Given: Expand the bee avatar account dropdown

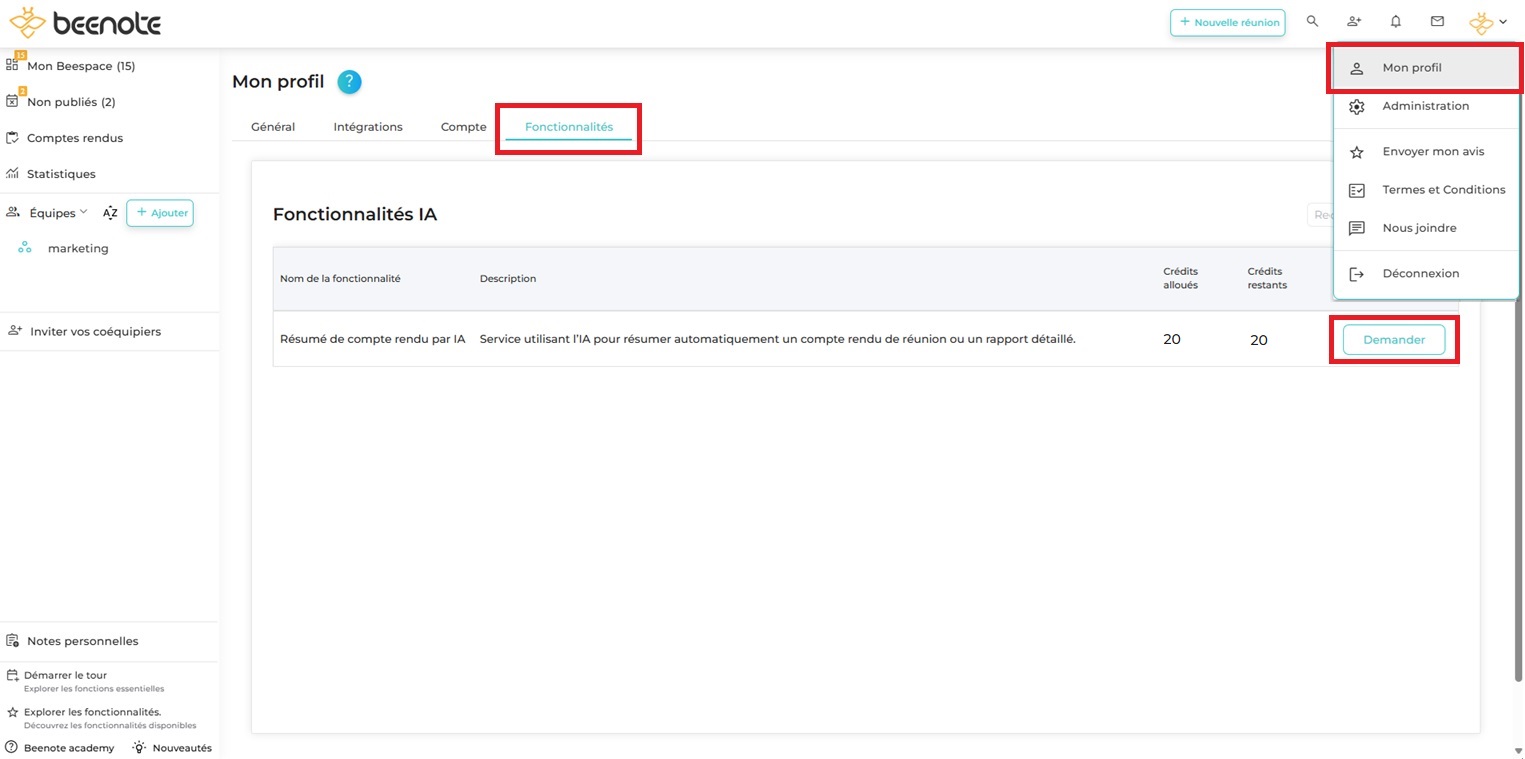Looking at the screenshot, I should pos(1487,22).
